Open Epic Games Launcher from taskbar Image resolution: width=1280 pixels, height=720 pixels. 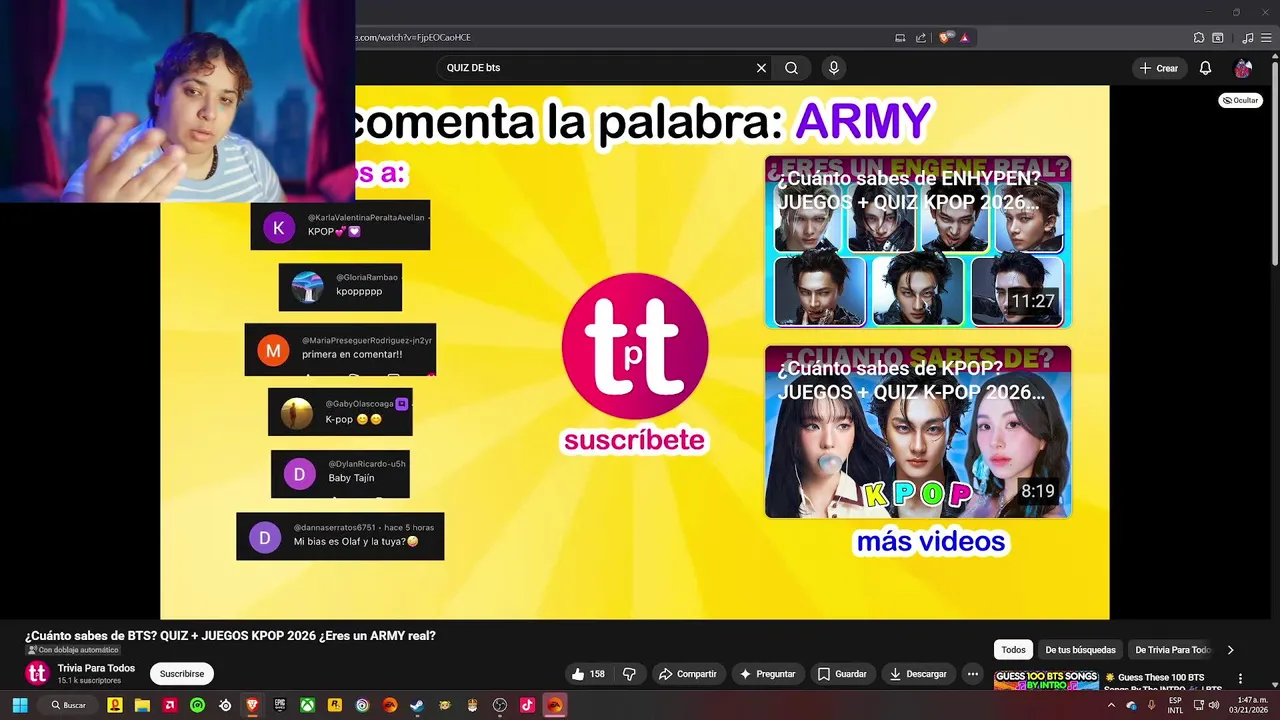[x=280, y=705]
